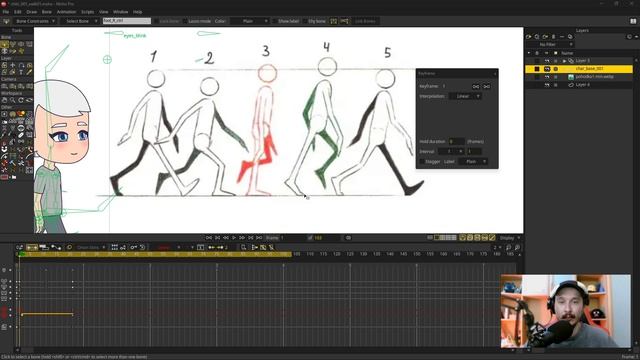Step forward one frame
Image resolution: width=640 pixels, height=360 pixels.
[x=242, y=238]
